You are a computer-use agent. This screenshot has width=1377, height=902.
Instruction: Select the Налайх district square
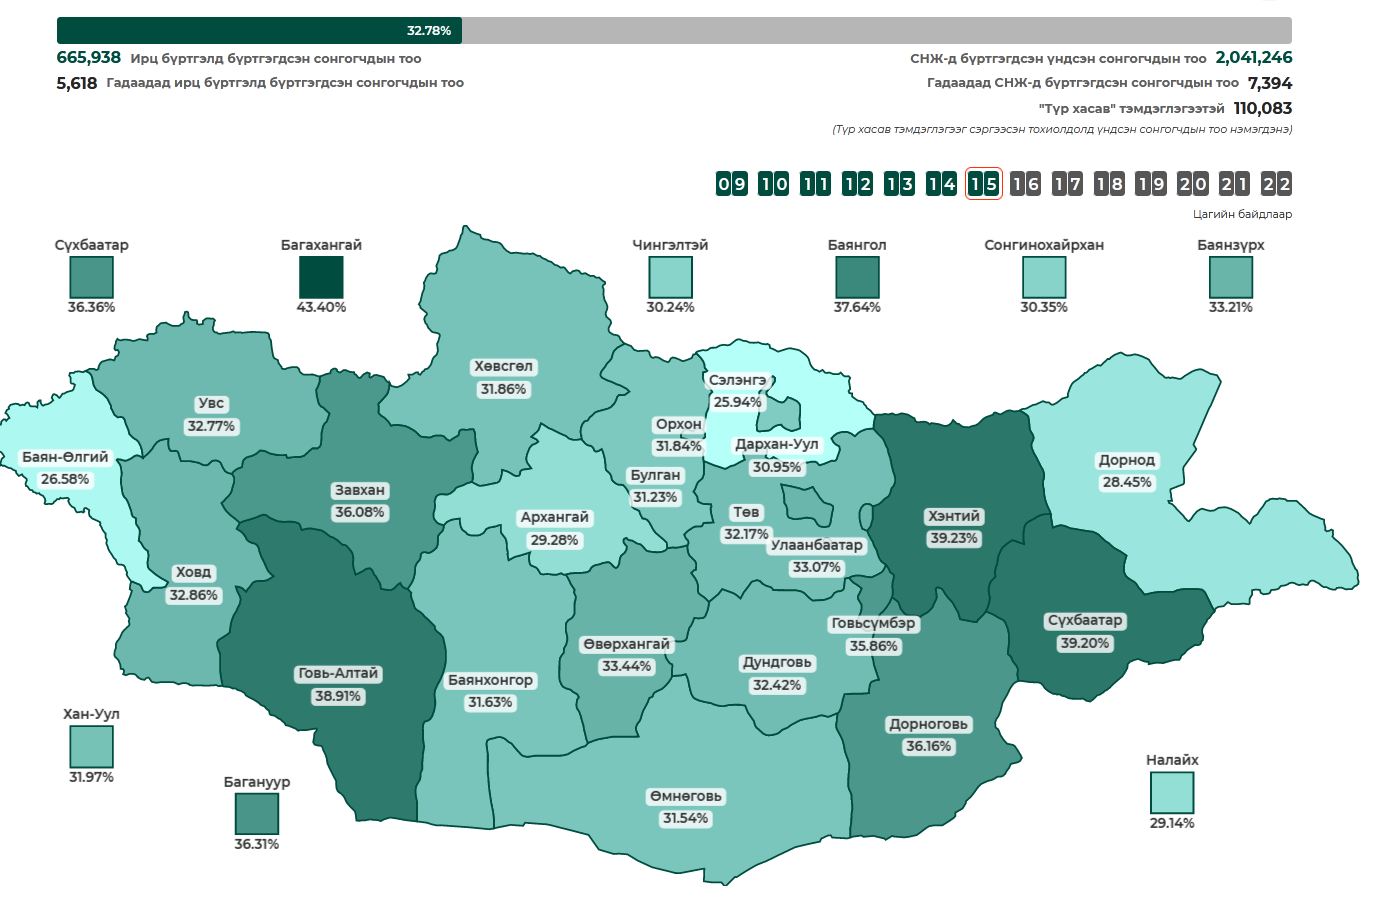tap(1172, 793)
